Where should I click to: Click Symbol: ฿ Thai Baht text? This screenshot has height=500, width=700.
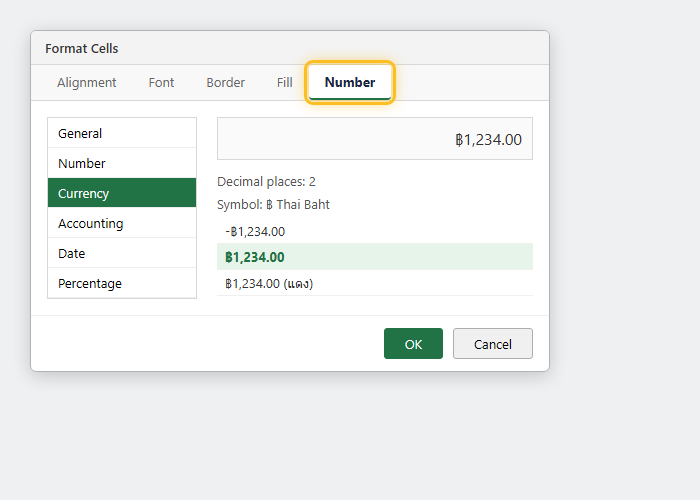coord(273,204)
